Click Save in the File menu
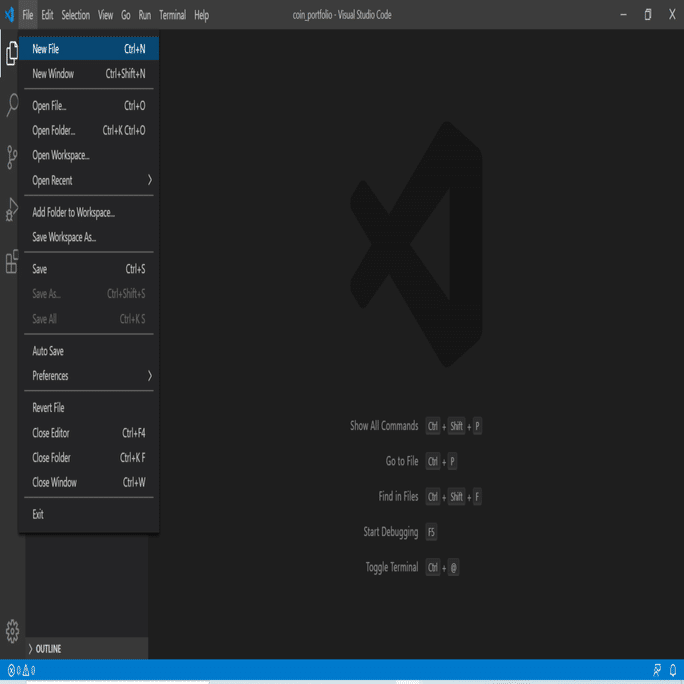This screenshot has width=684, height=684. 89,269
